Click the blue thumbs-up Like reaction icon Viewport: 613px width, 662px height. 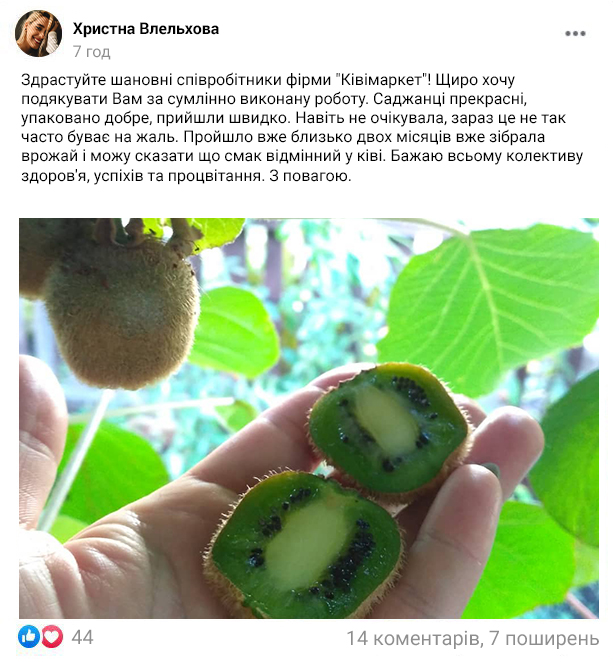(29, 637)
